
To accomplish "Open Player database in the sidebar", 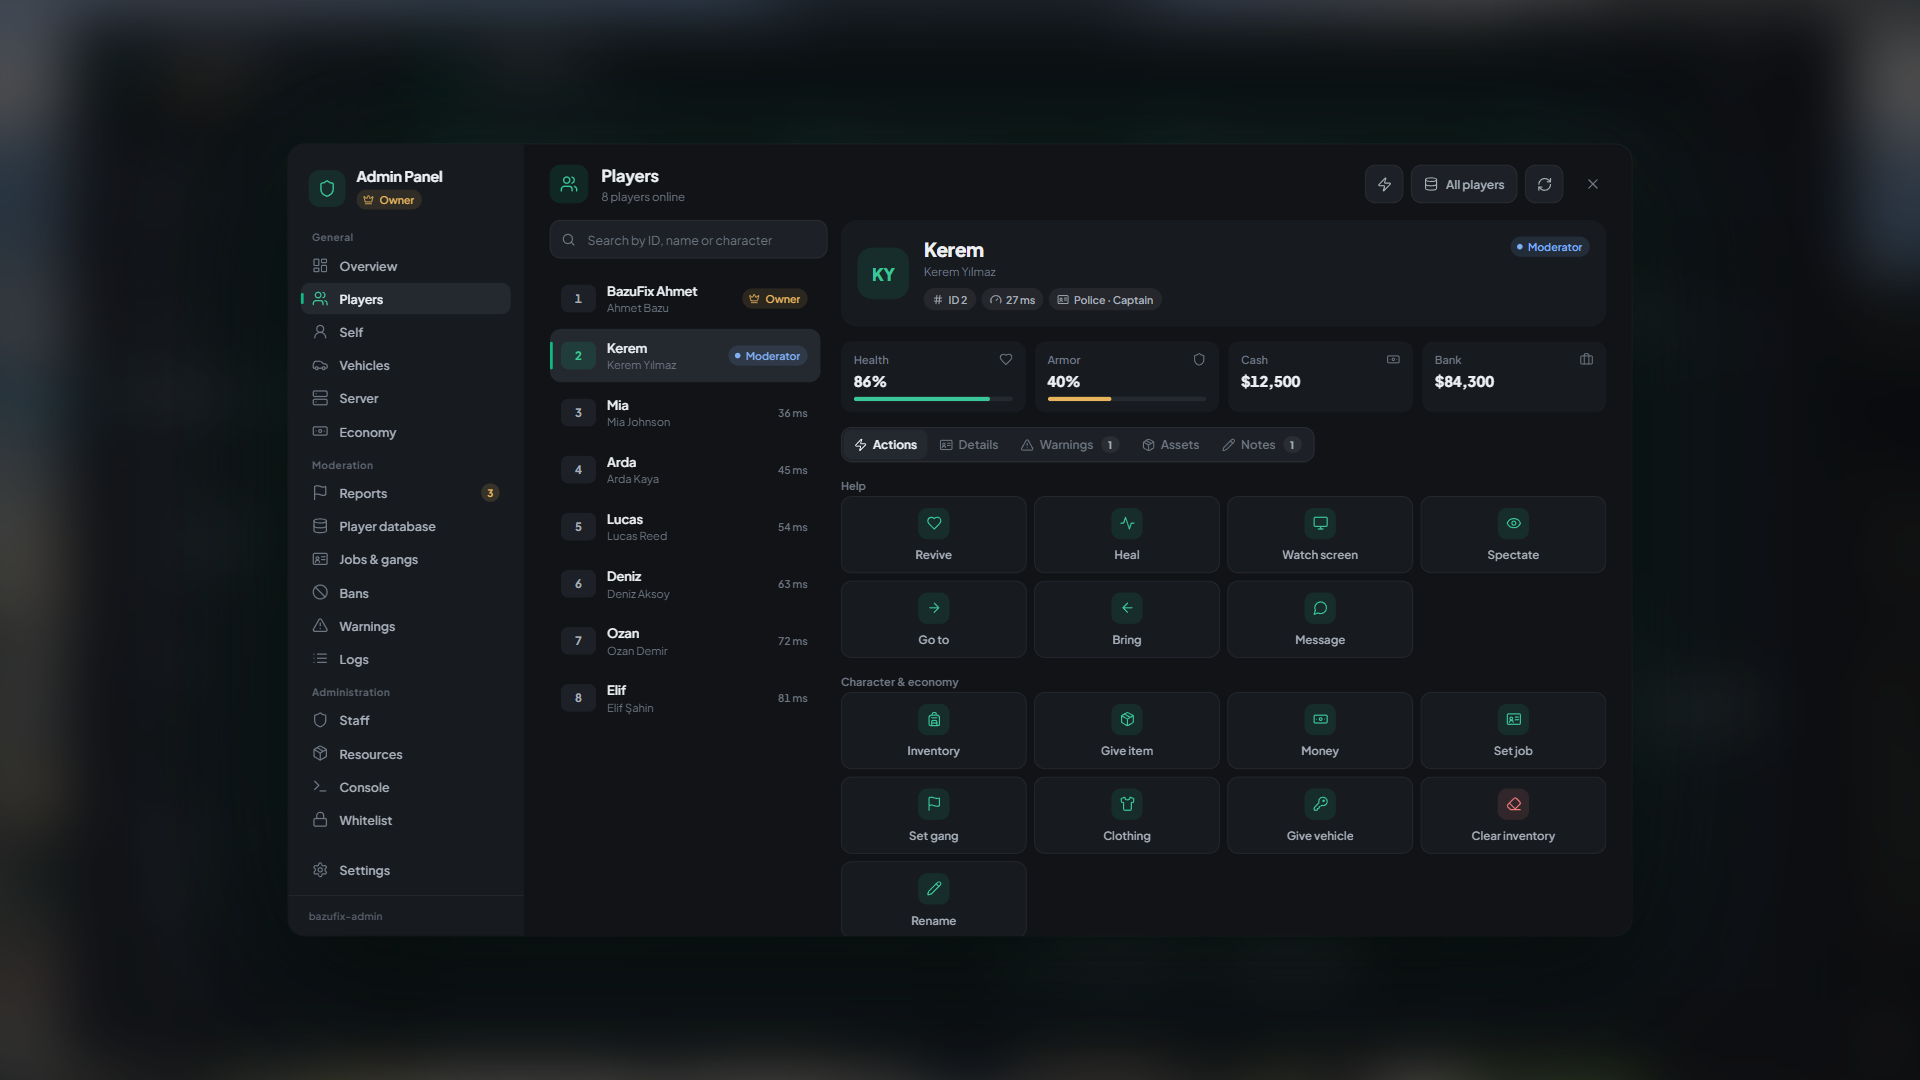I will (405, 526).
